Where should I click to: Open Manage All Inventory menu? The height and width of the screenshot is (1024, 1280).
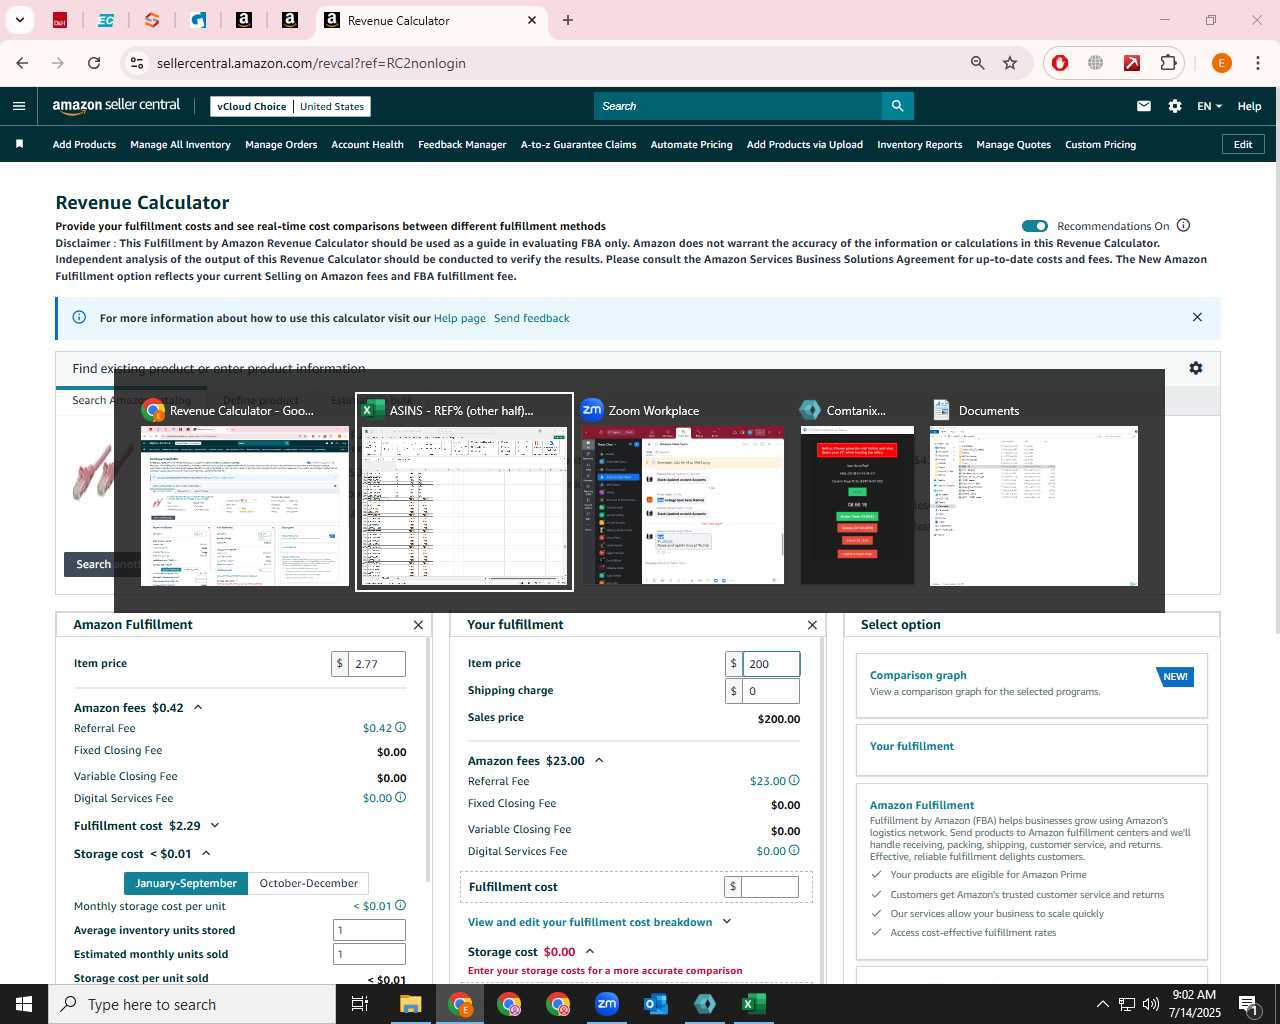(x=180, y=145)
